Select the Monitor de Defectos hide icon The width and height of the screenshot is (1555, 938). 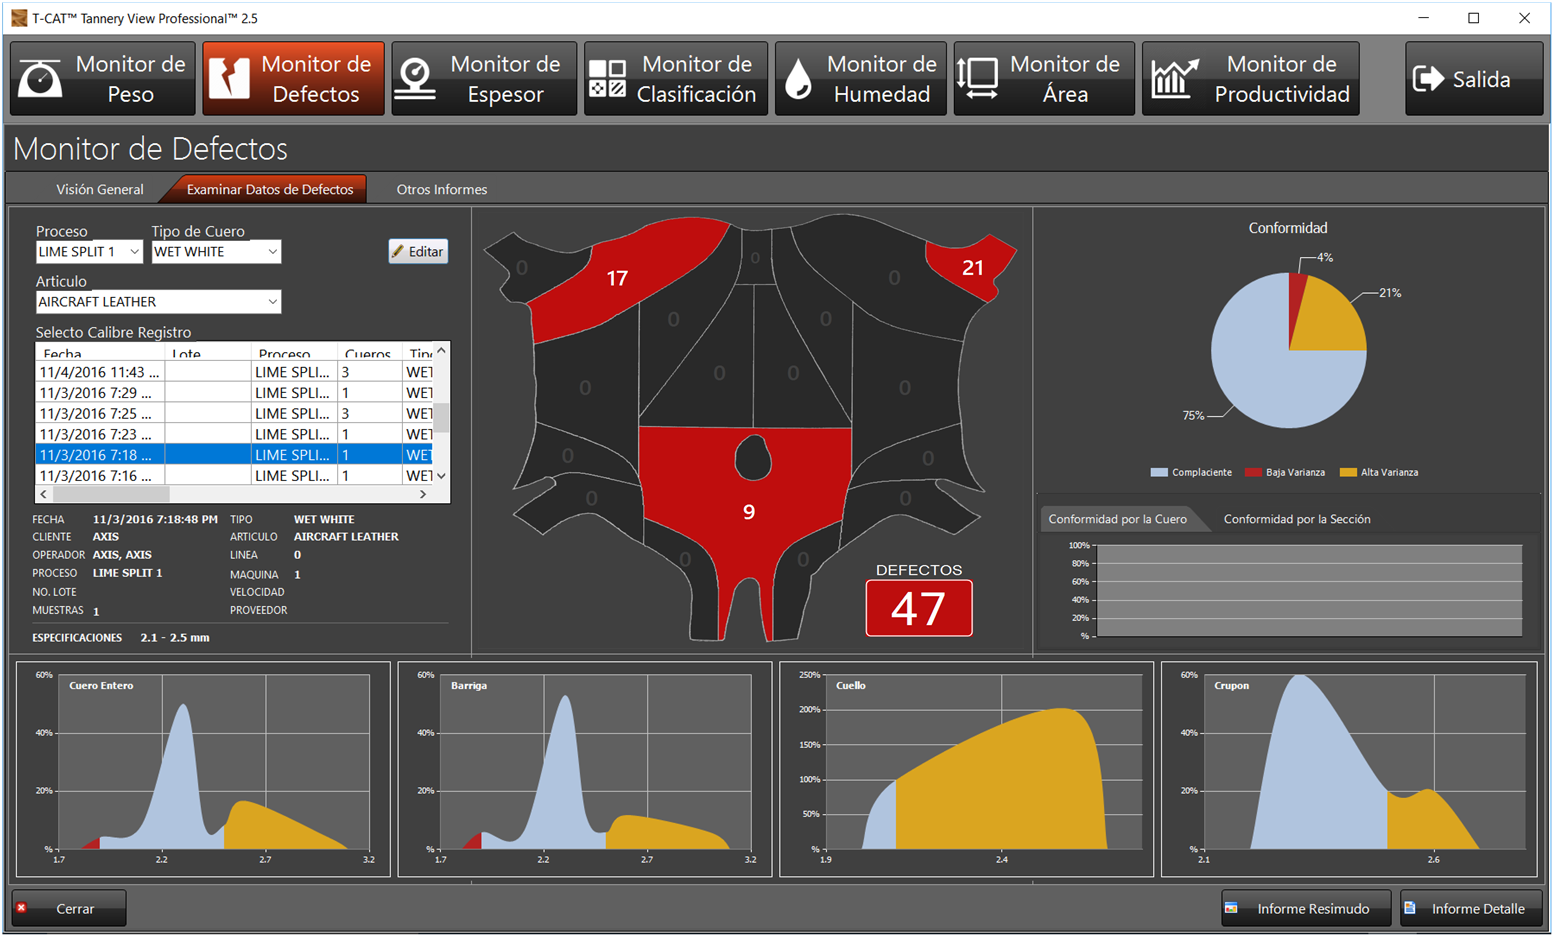coord(230,79)
